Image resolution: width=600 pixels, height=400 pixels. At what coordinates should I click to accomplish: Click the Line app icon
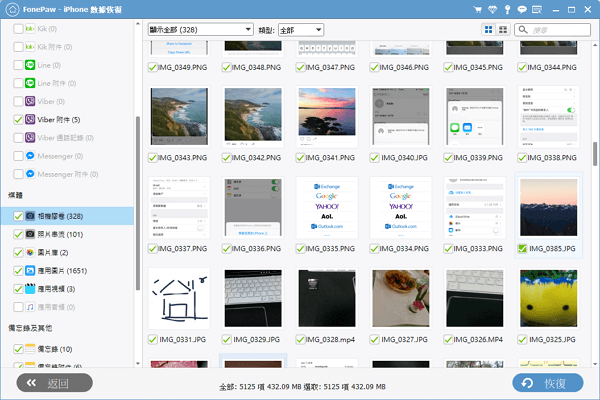click(30, 65)
